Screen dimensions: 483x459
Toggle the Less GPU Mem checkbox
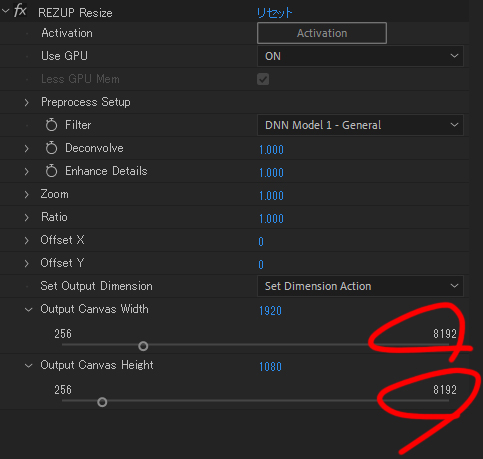(263, 79)
